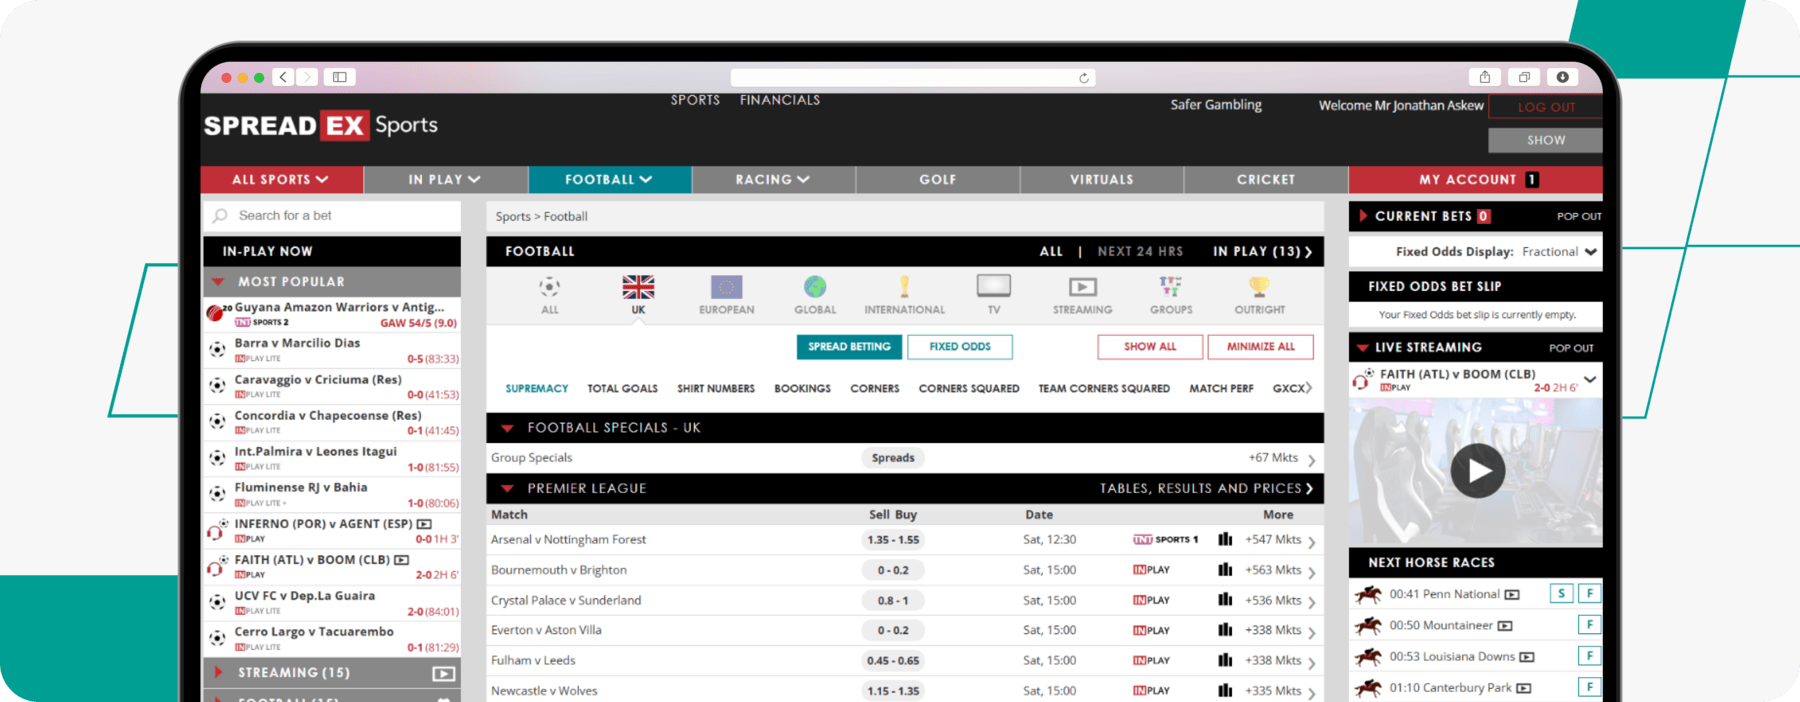Click the Minimize All button
Screen dimensions: 1800x702
1261,347
